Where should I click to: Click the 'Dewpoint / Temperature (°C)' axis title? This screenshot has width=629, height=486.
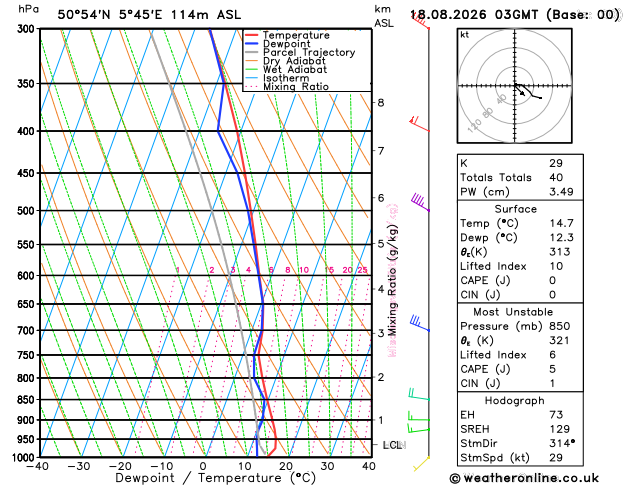click(x=215, y=478)
